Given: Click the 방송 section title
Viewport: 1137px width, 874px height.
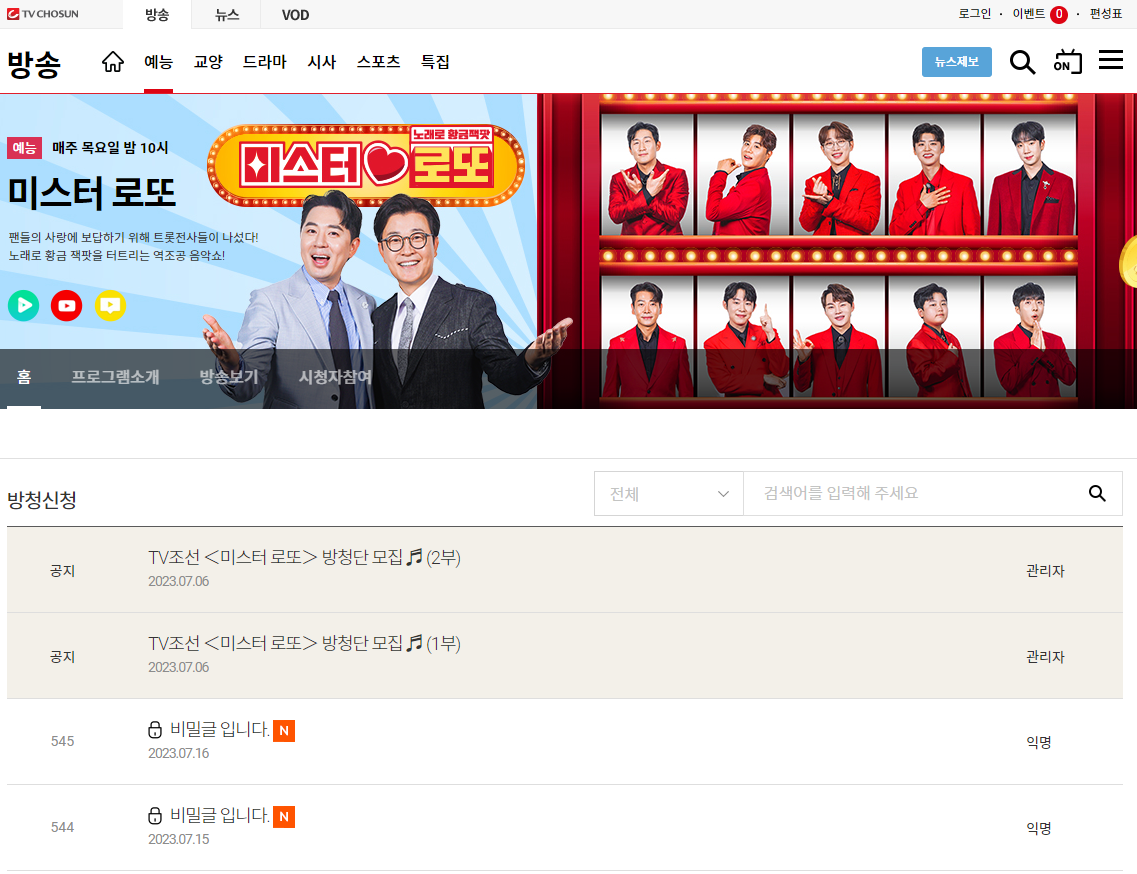Looking at the screenshot, I should pos(34,64).
